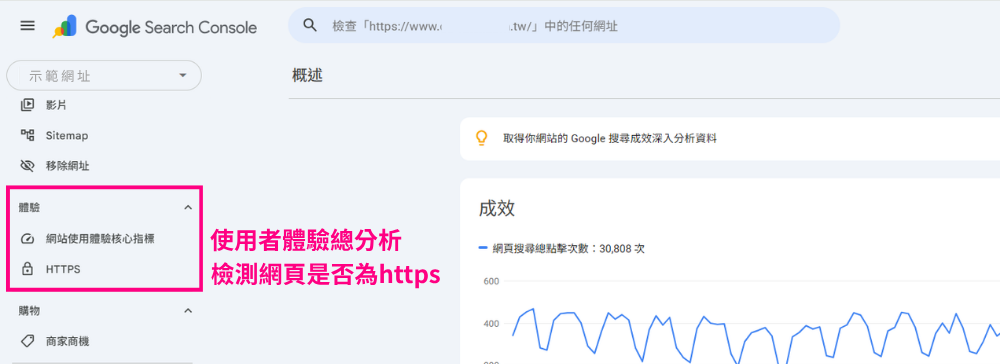Viewport: 1000px width, 364px height.
Task: Click the 商家商機 tag icon
Action: [x=27, y=341]
